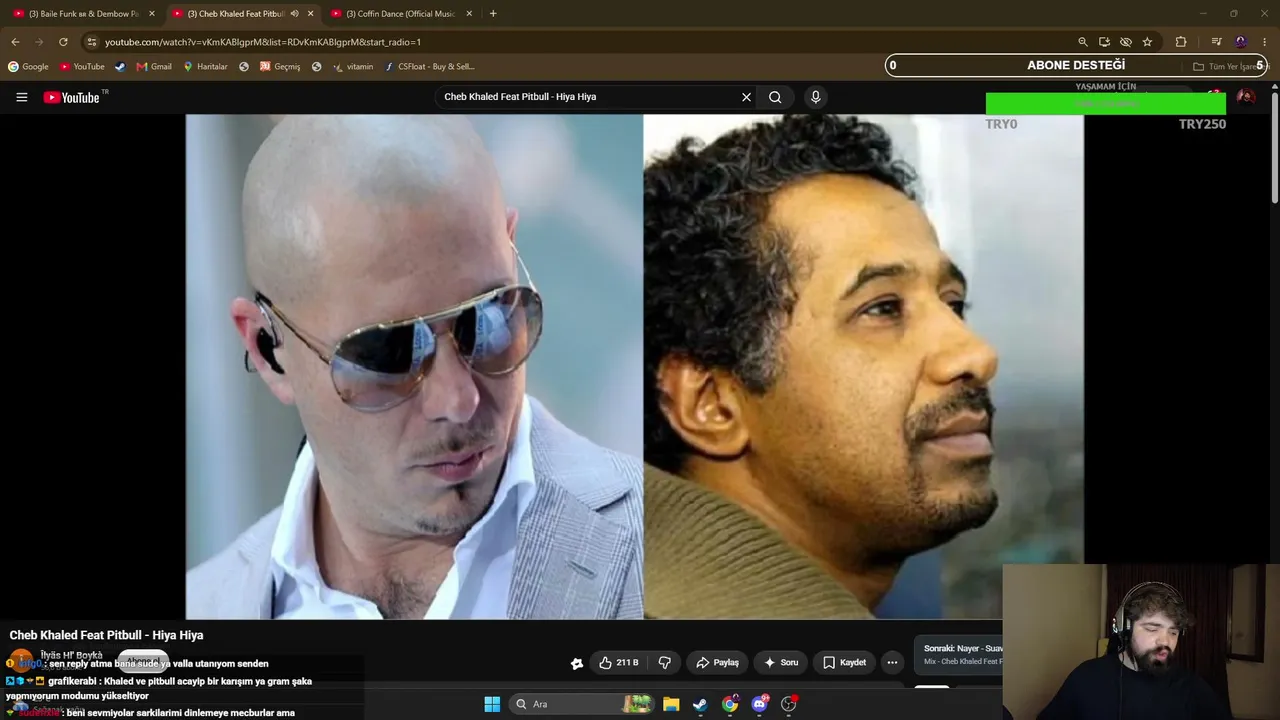The image size is (1280, 720).
Task: Switch to the Coffin Dance tab
Action: tap(400, 14)
